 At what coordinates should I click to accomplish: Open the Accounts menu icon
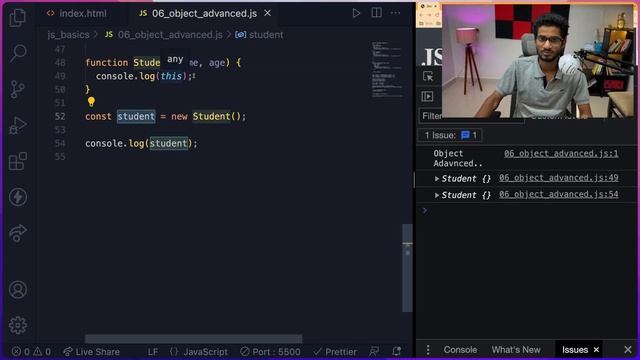(x=18, y=289)
